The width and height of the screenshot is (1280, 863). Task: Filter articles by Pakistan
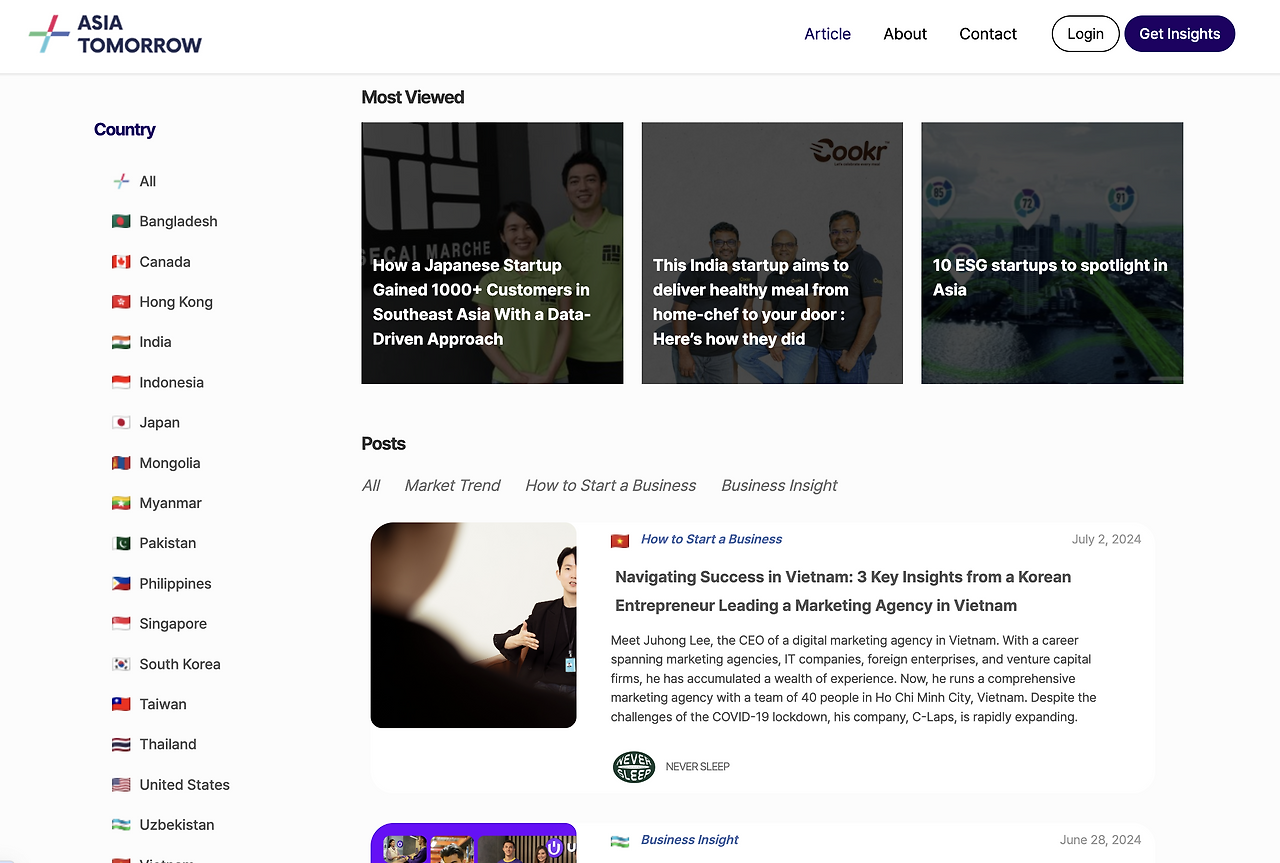[x=168, y=543]
